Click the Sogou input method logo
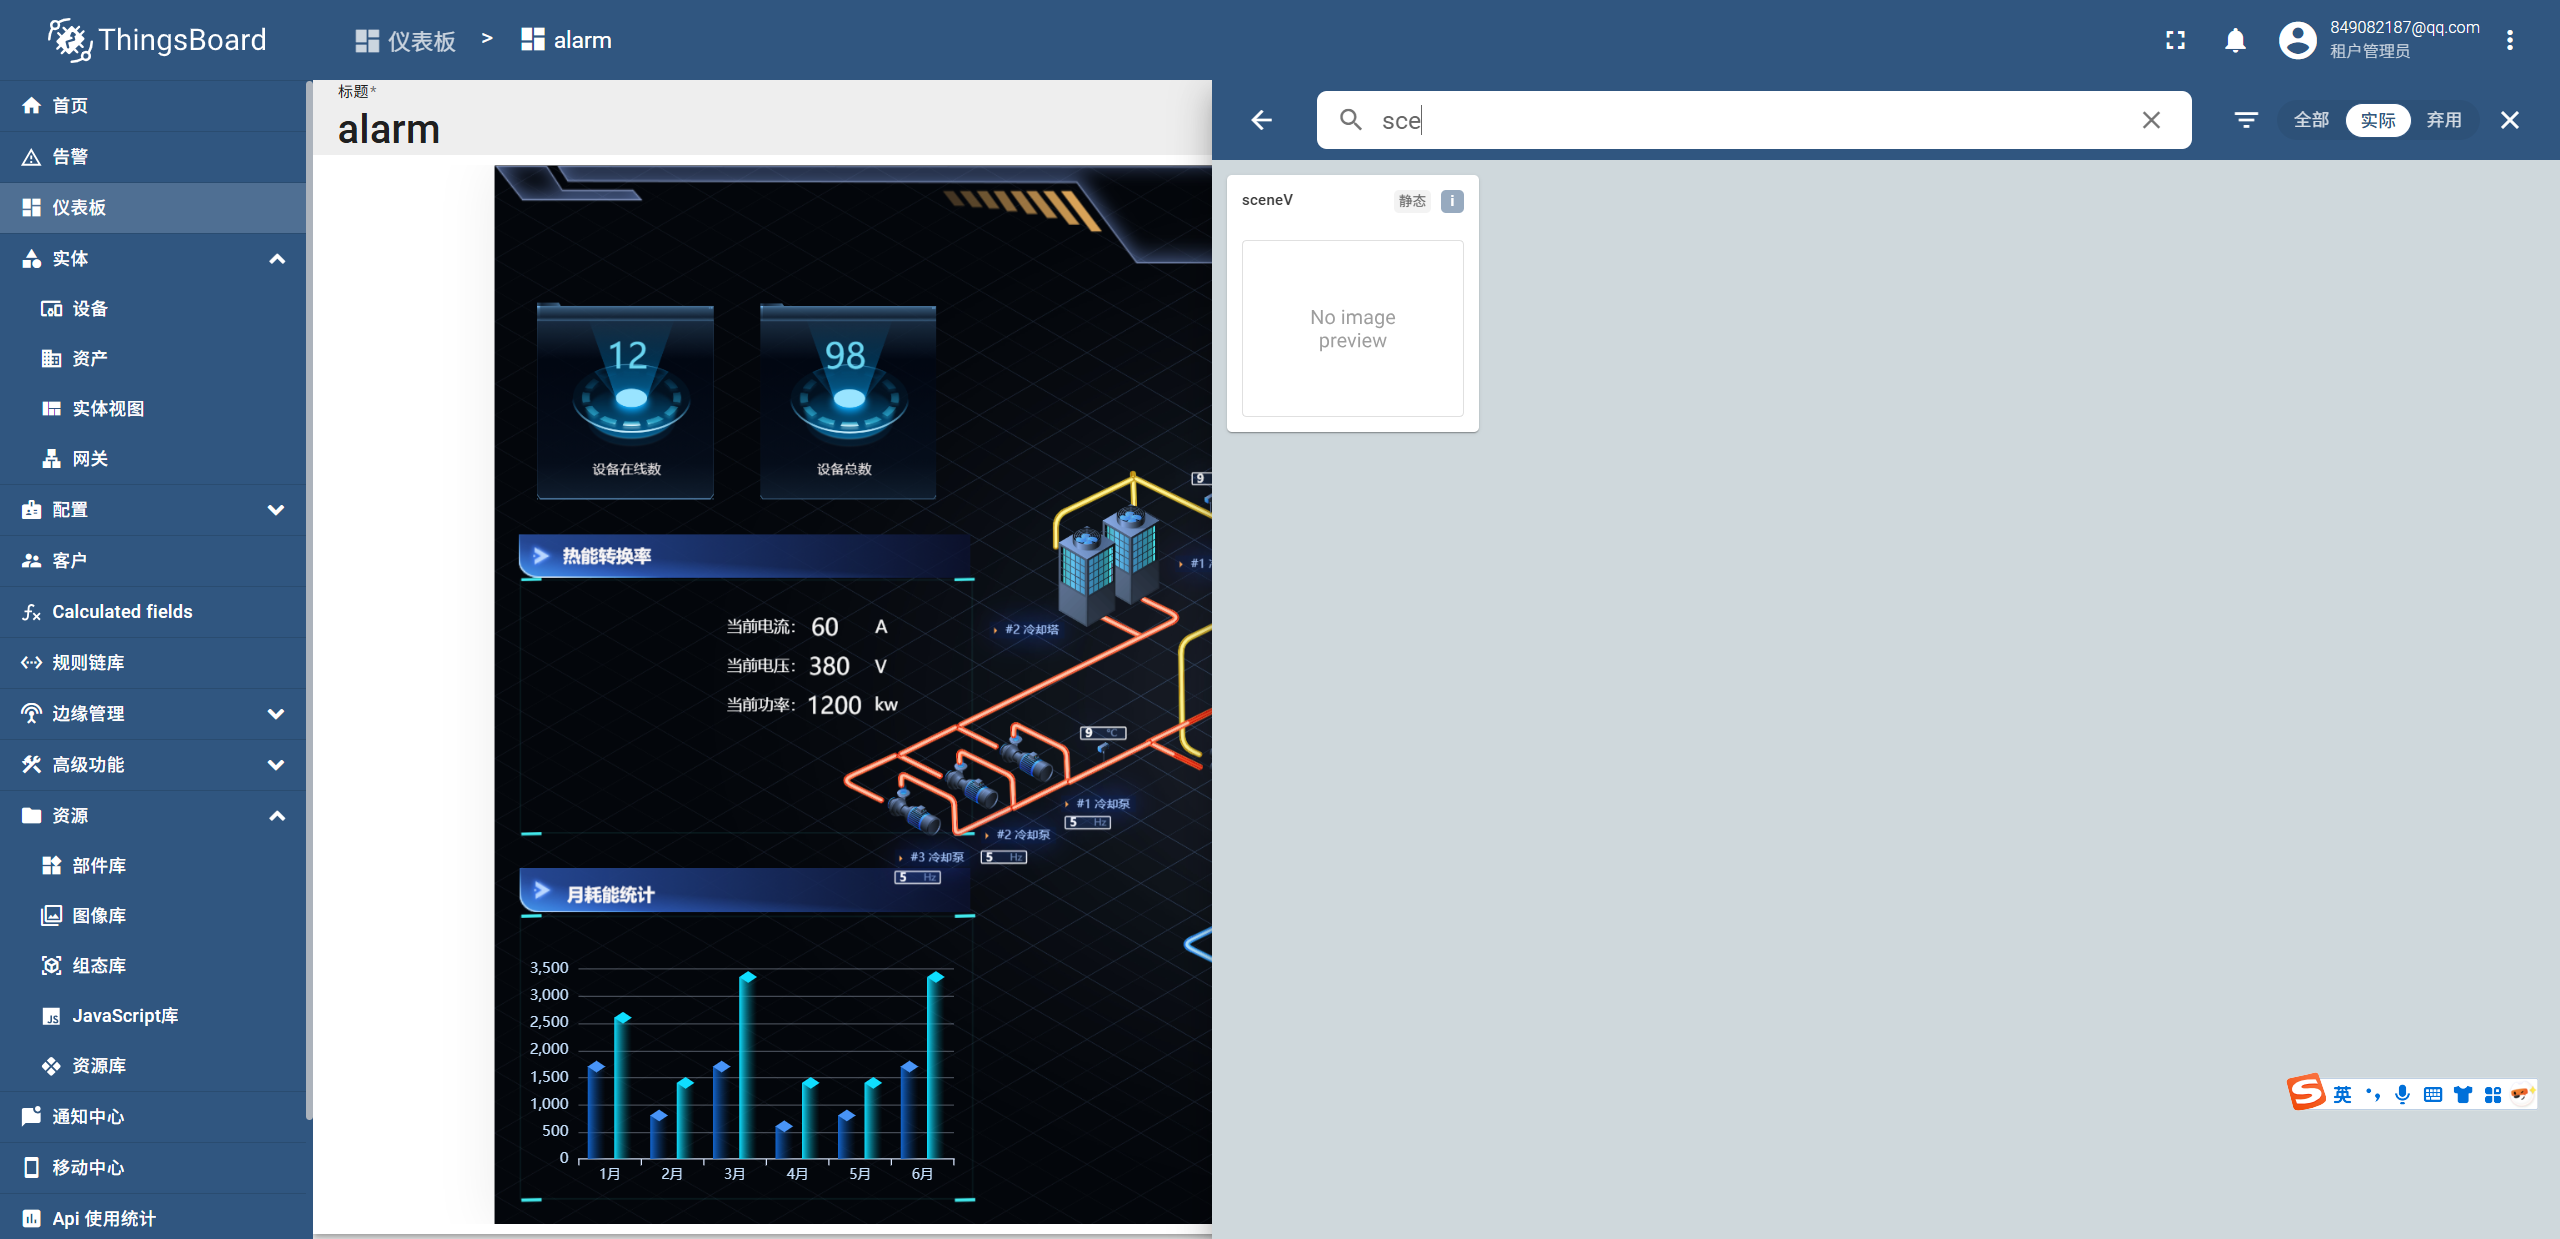The image size is (2560, 1239). tap(2306, 1093)
